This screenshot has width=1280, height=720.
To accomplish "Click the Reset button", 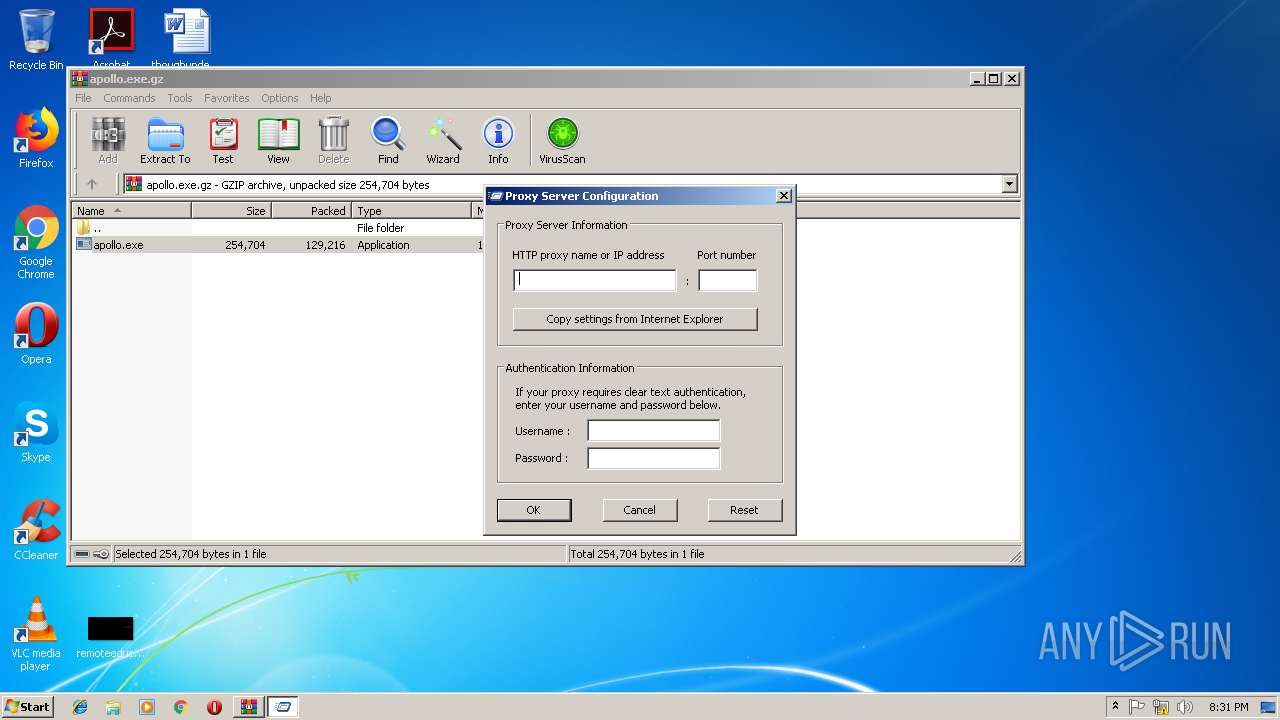I will pyautogui.click(x=744, y=510).
